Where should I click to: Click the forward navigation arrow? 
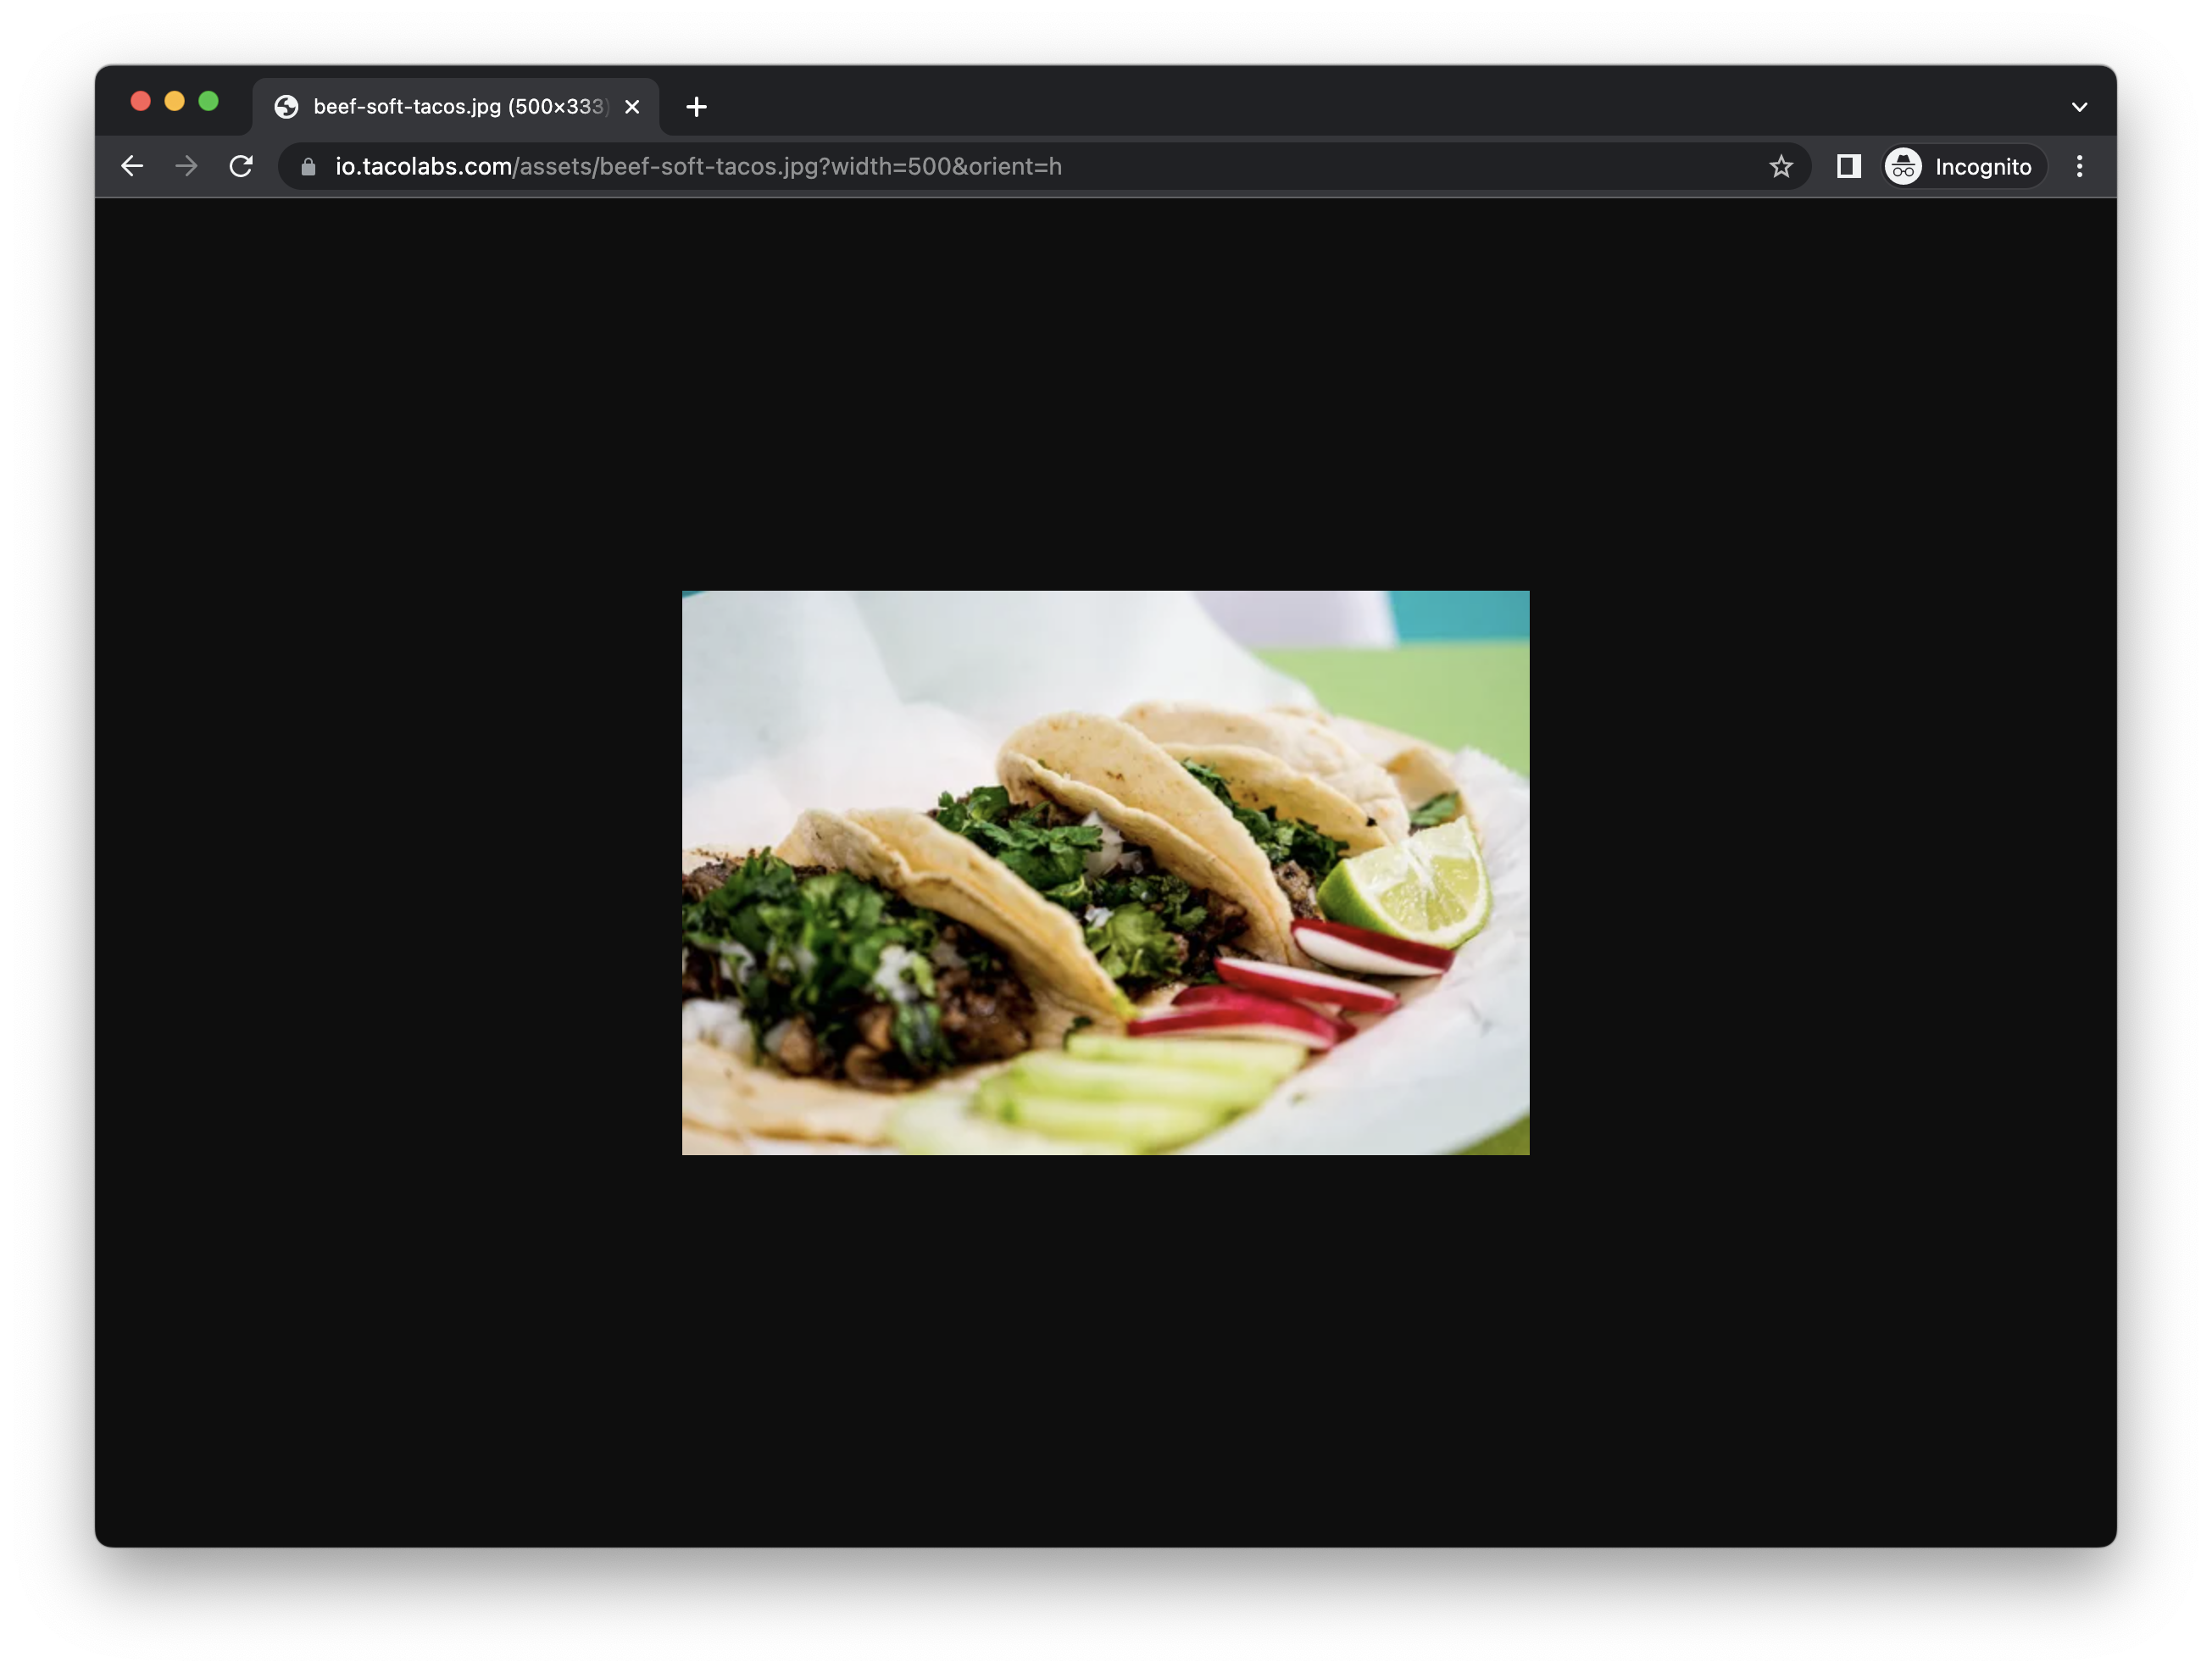pos(186,166)
